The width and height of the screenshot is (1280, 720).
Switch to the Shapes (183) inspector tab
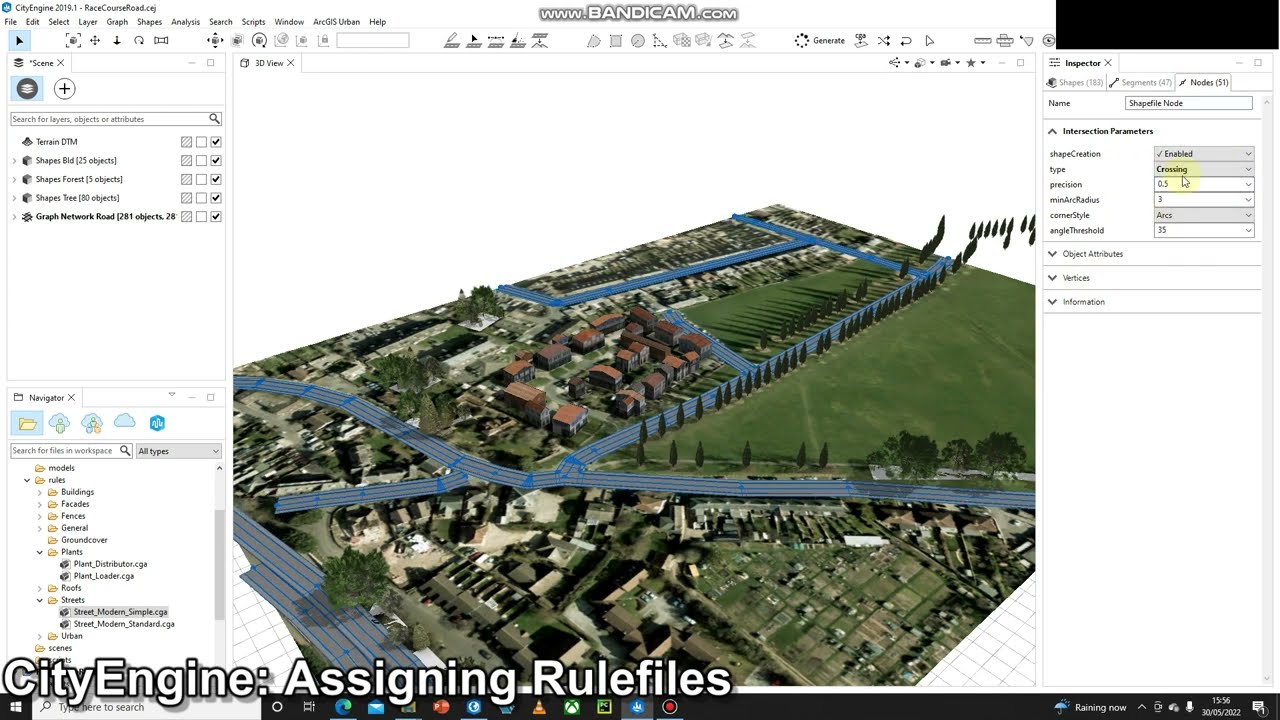pyautogui.click(x=1075, y=83)
